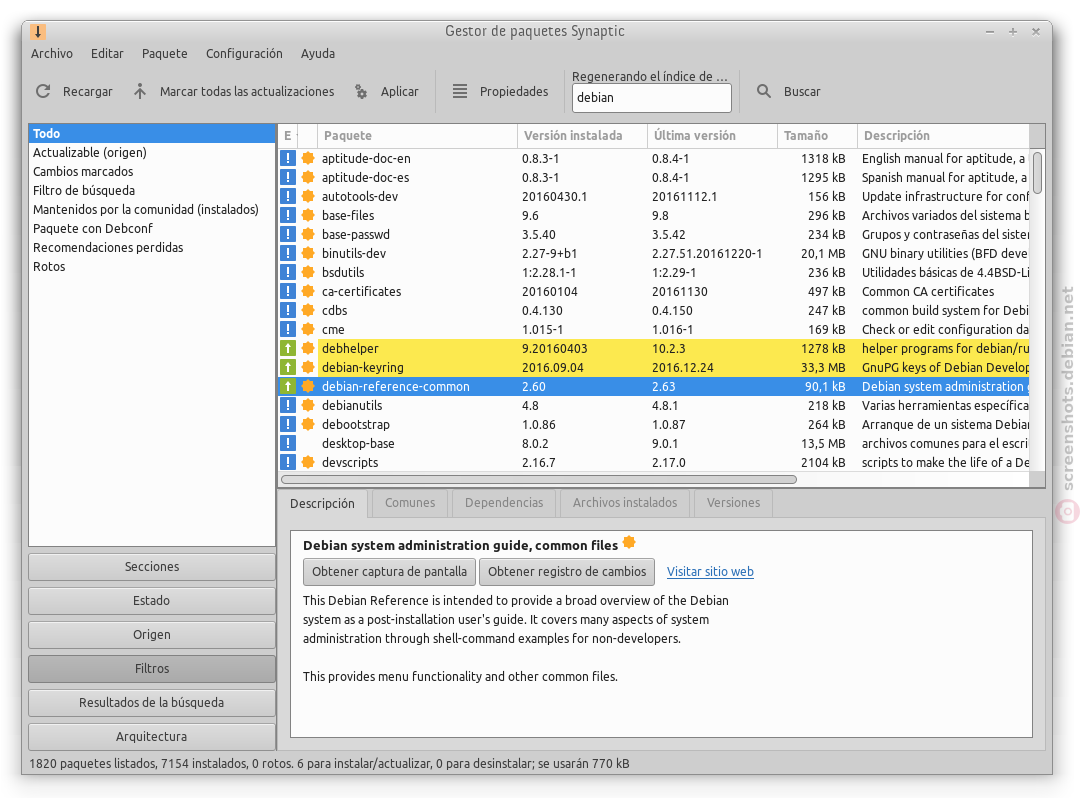
Task: Click the Secciones button
Action: pyautogui.click(x=152, y=567)
